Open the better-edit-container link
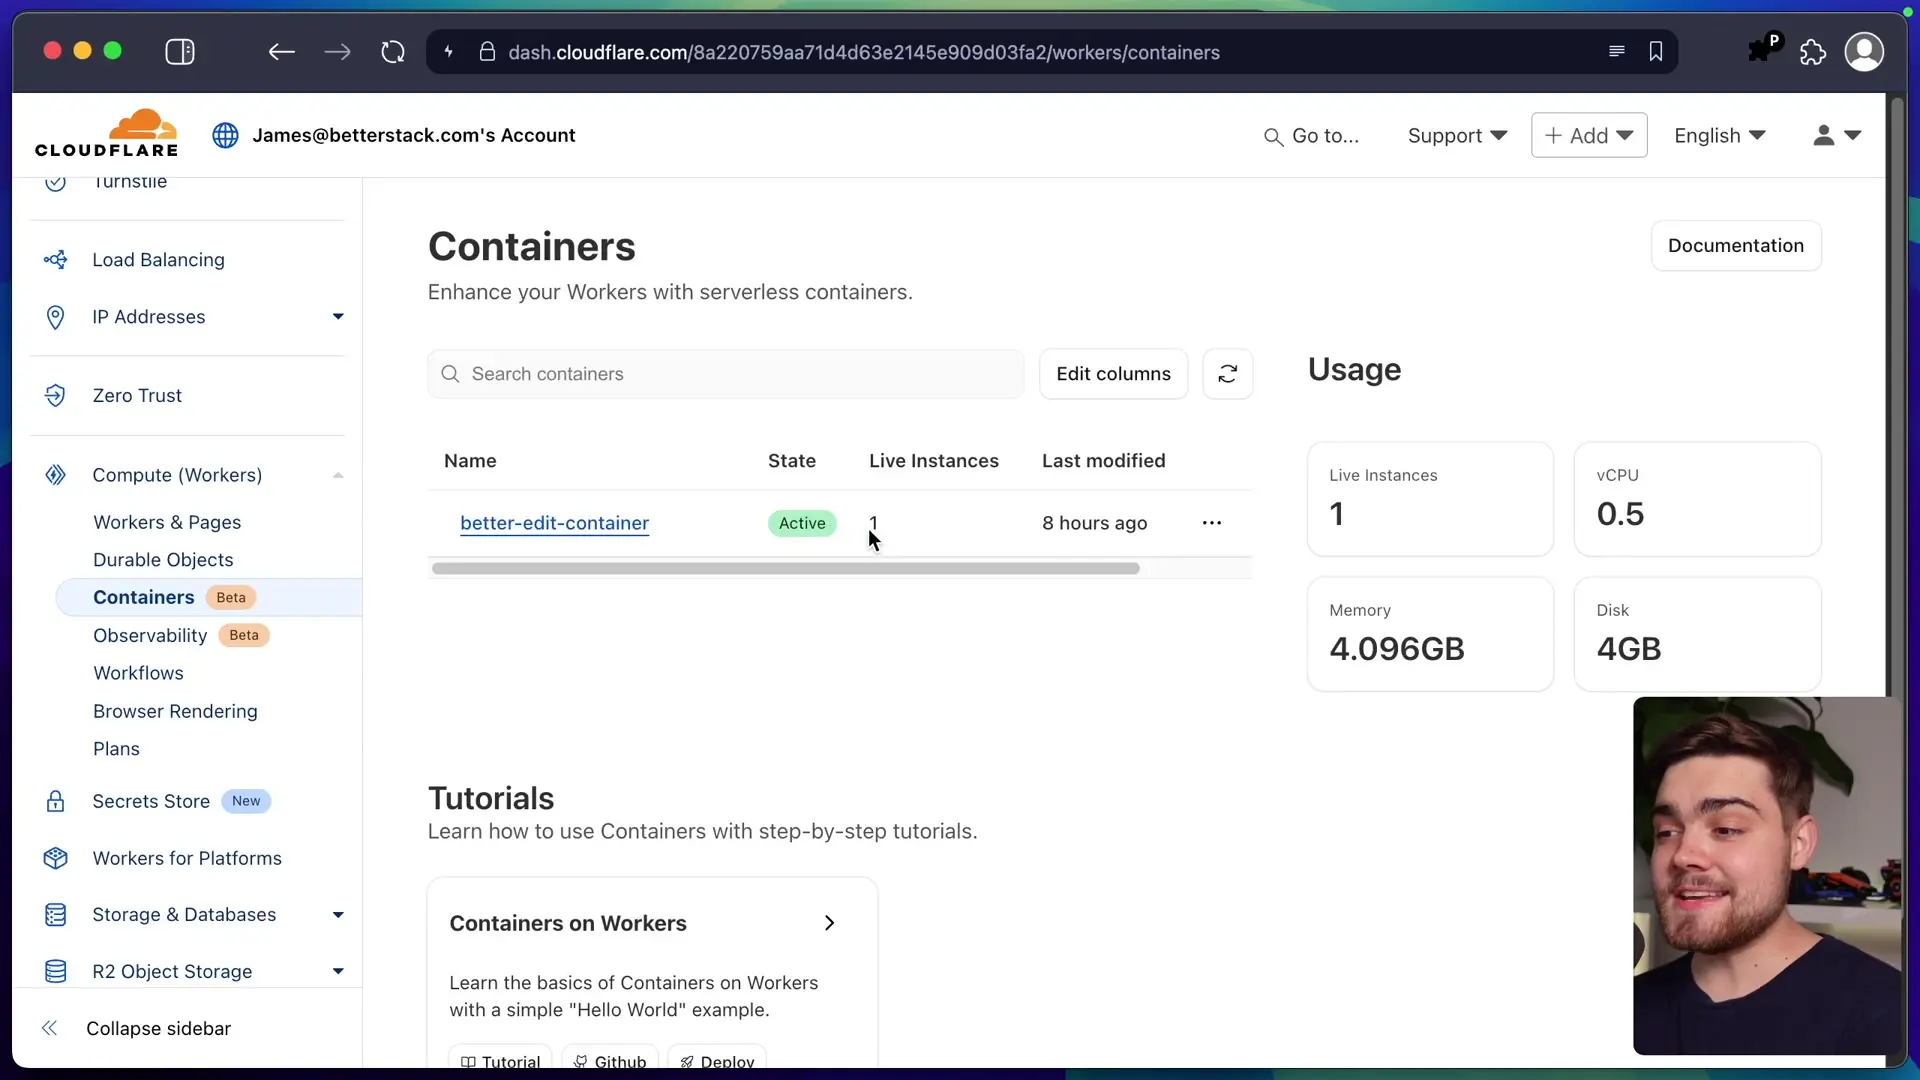Screen dimensions: 1920x1080 (x=554, y=523)
